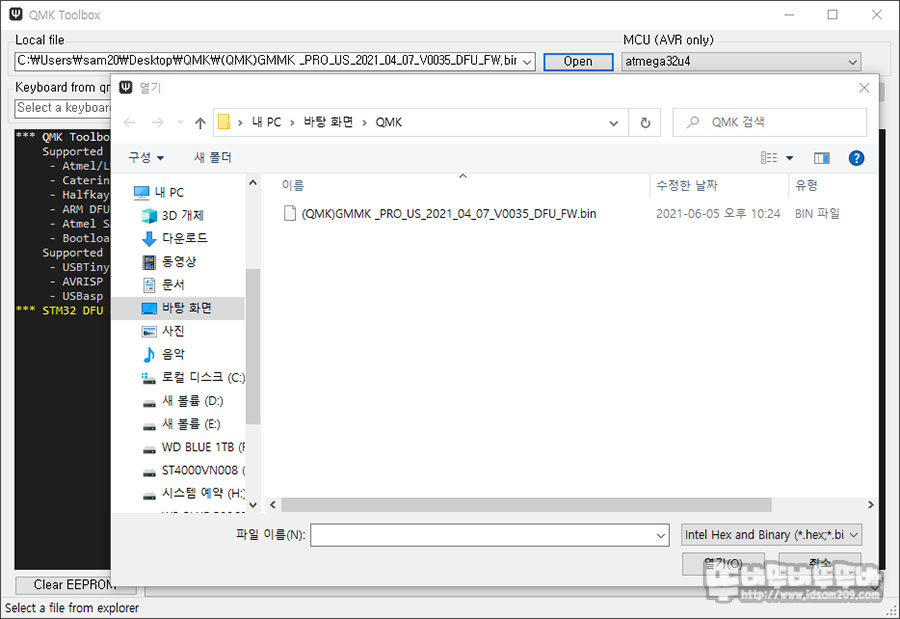This screenshot has height=619, width=900.
Task: Click folder icon in address bar
Action: tap(224, 122)
